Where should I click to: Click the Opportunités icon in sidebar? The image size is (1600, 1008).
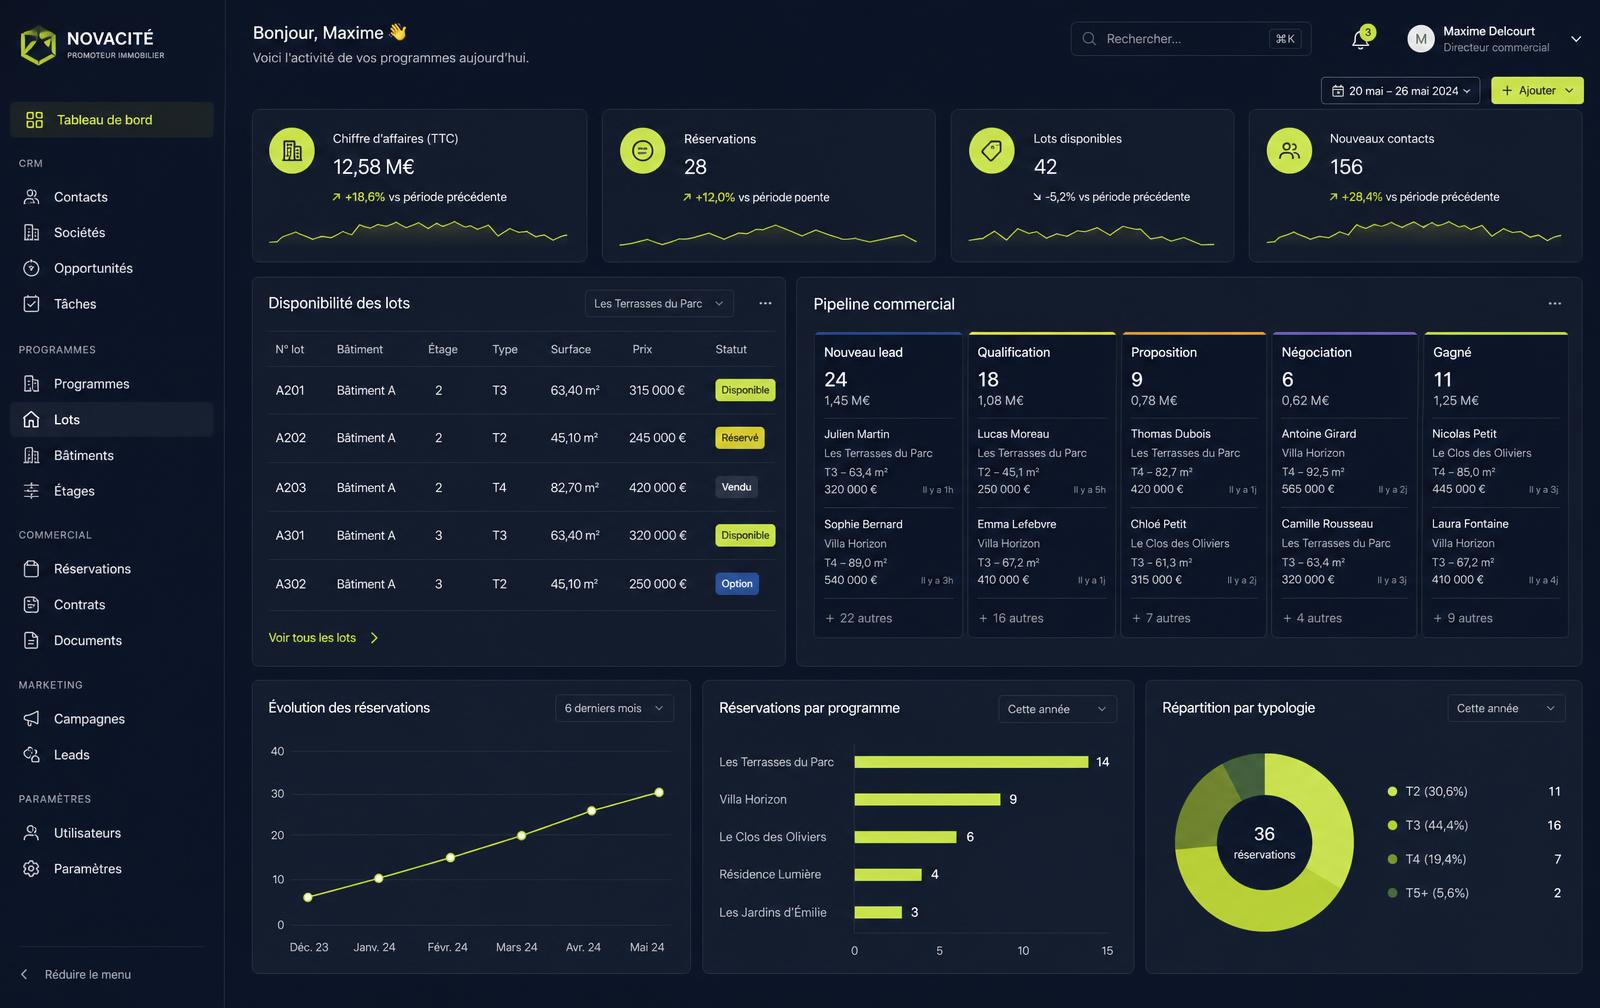tap(32, 268)
